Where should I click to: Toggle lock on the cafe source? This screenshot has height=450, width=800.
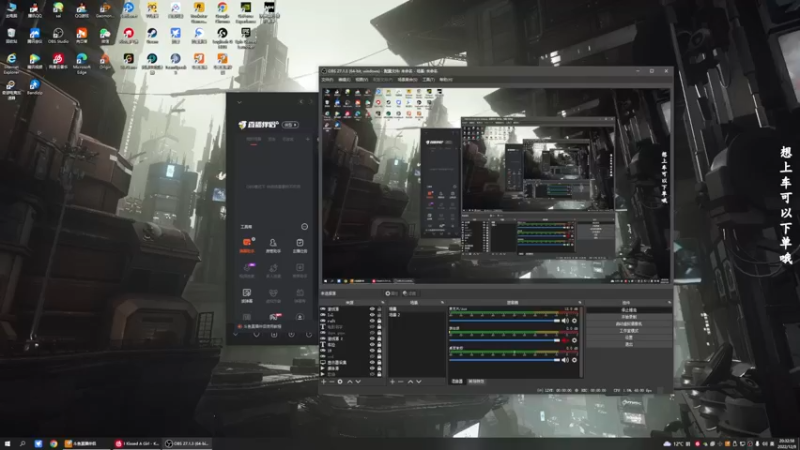[379, 321]
